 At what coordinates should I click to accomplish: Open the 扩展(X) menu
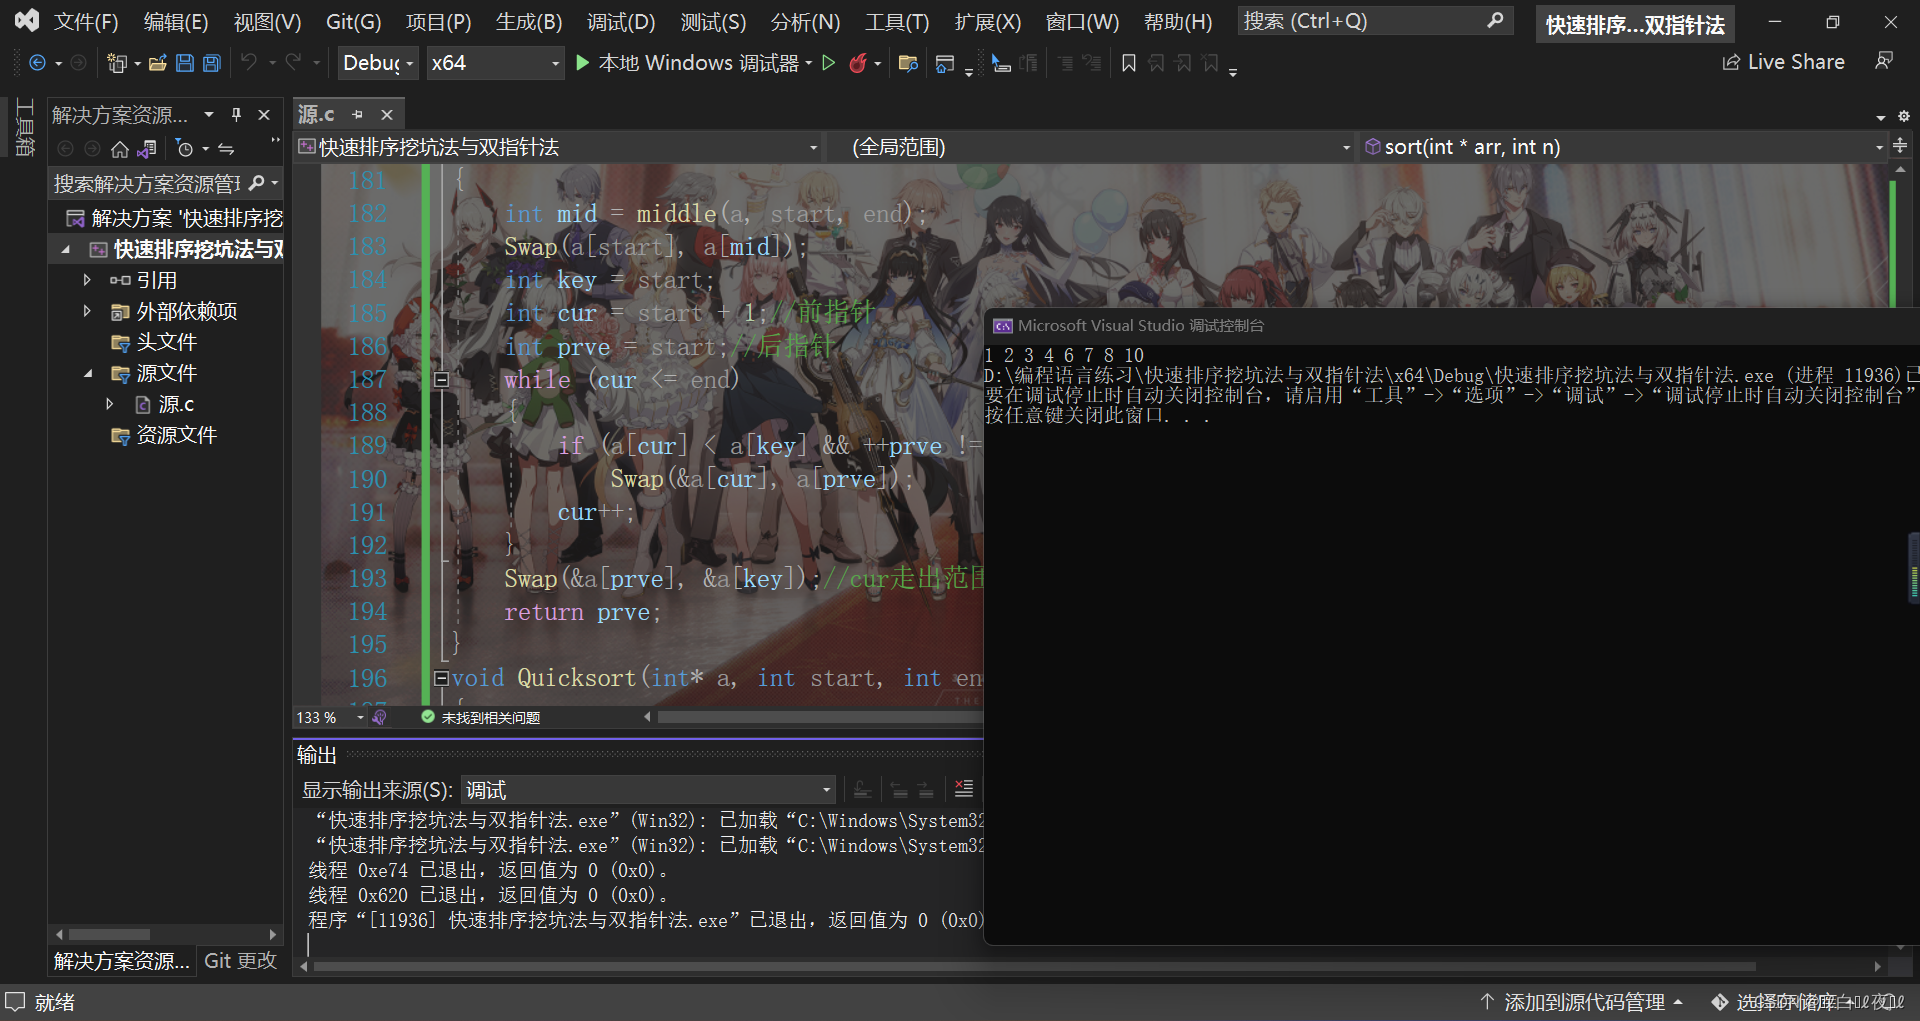pyautogui.click(x=988, y=22)
